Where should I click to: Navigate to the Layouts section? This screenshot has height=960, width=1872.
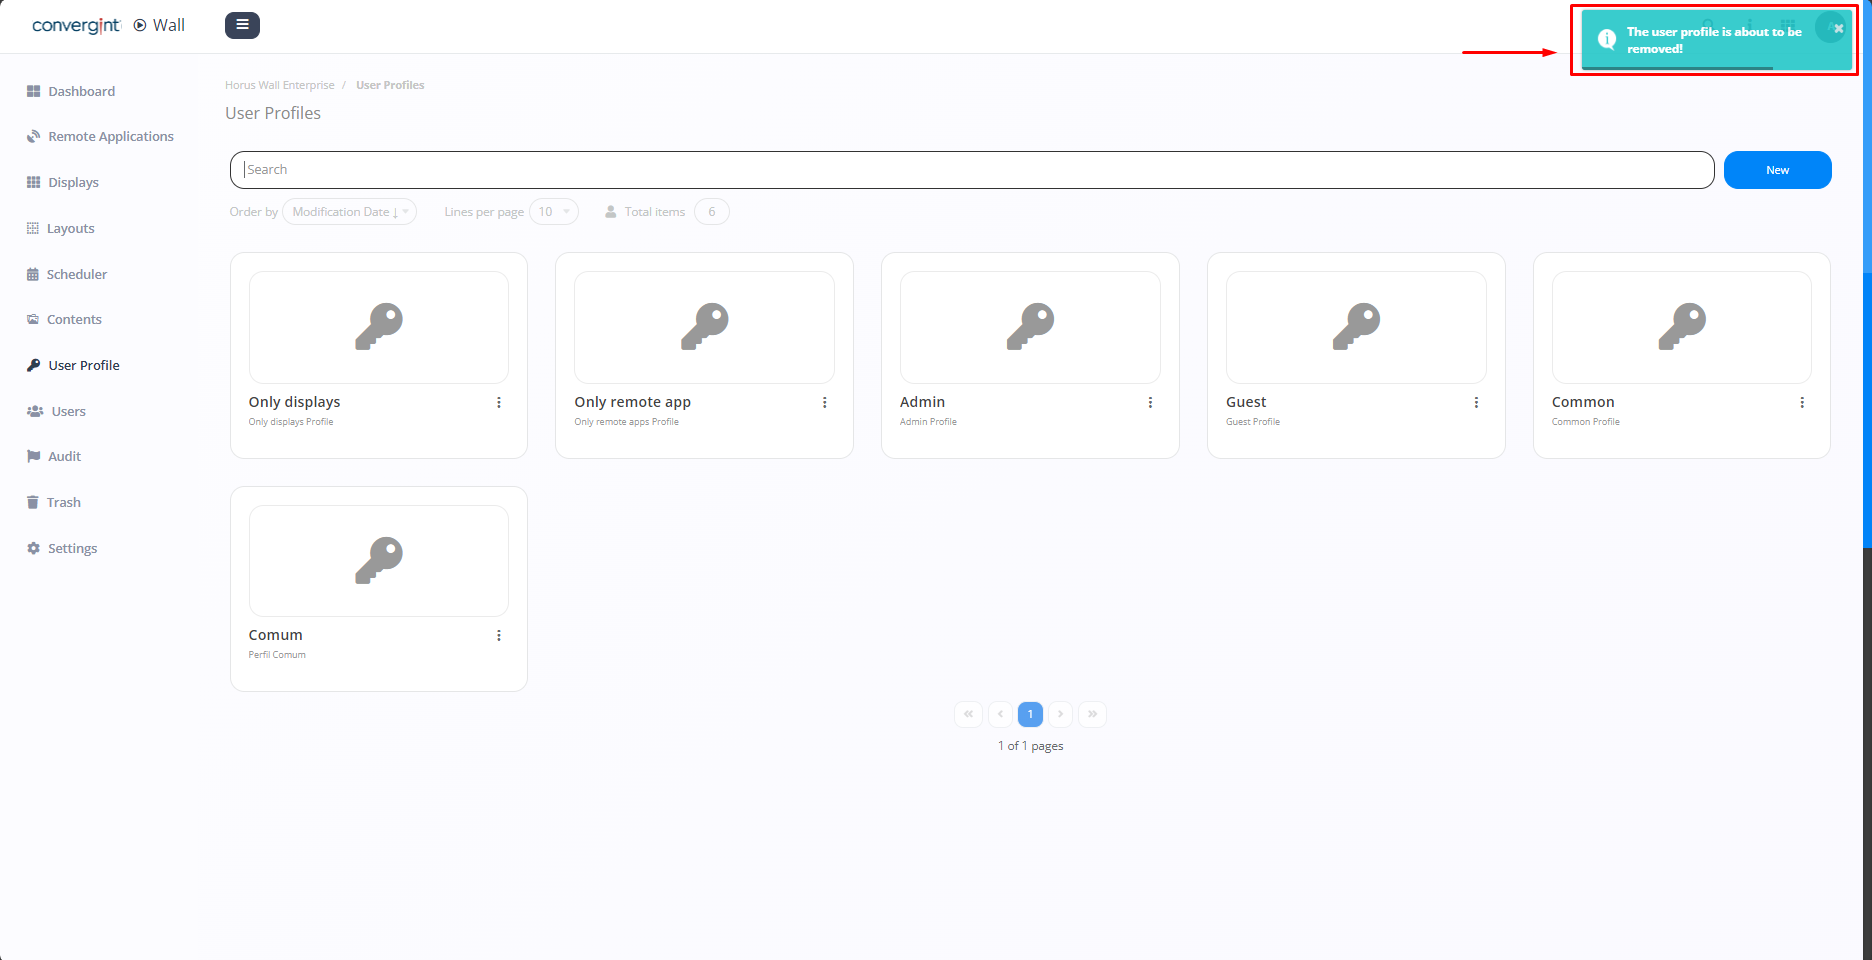[70, 228]
